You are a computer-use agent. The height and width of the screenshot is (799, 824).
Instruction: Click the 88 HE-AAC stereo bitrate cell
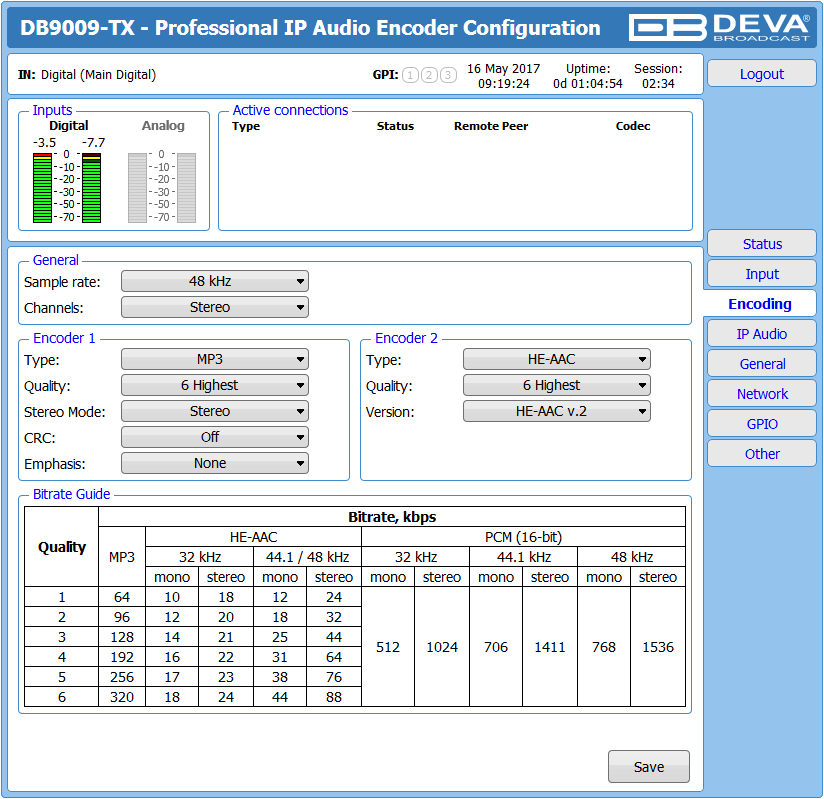tap(334, 697)
